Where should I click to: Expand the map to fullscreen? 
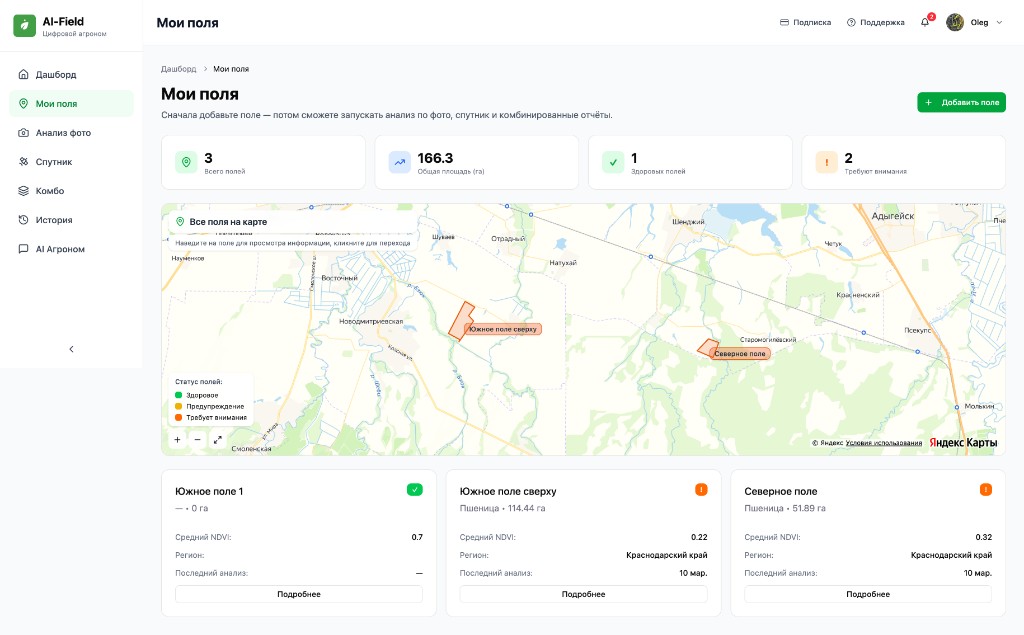pos(218,439)
